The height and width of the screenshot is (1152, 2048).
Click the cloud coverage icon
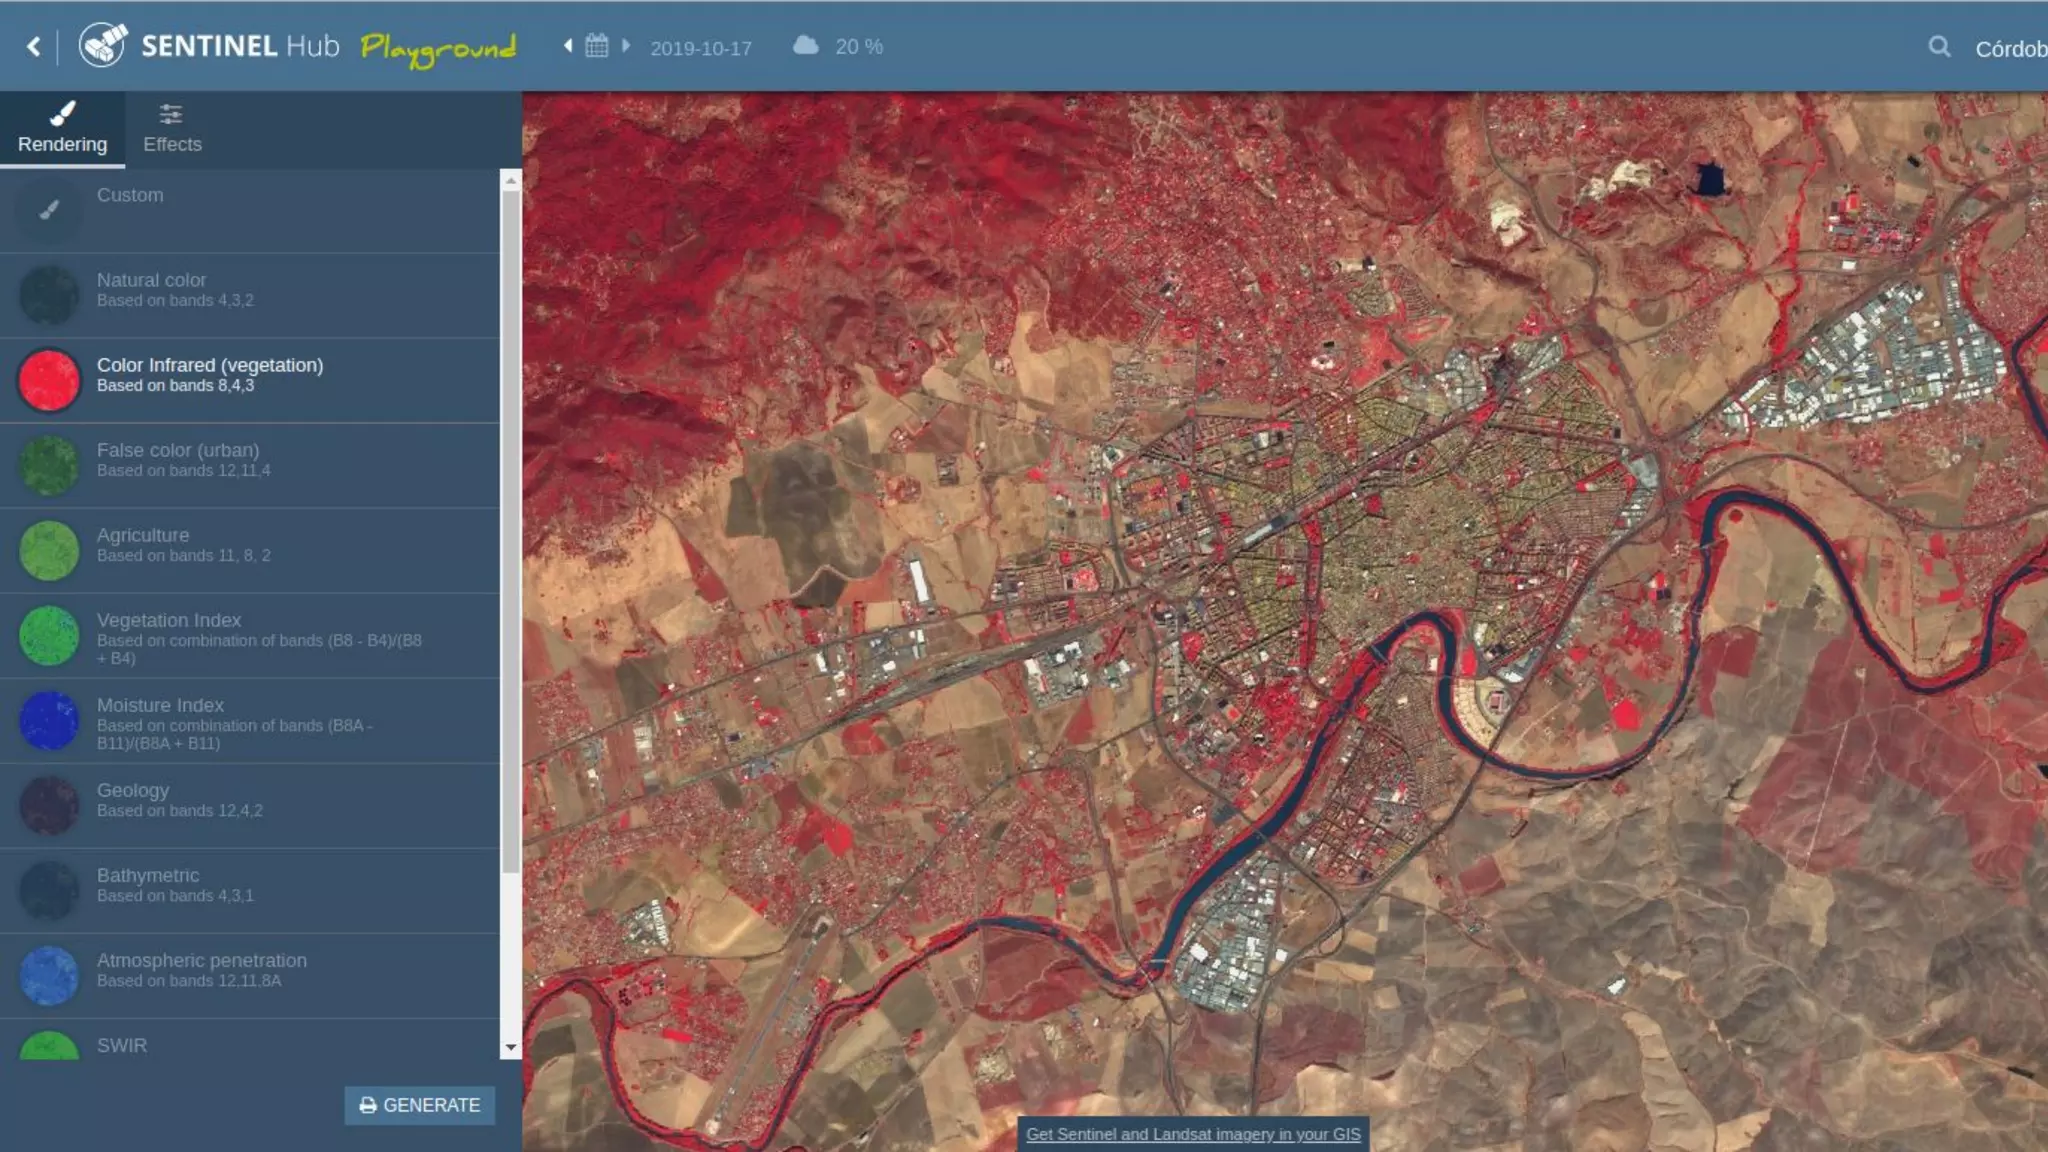click(805, 46)
